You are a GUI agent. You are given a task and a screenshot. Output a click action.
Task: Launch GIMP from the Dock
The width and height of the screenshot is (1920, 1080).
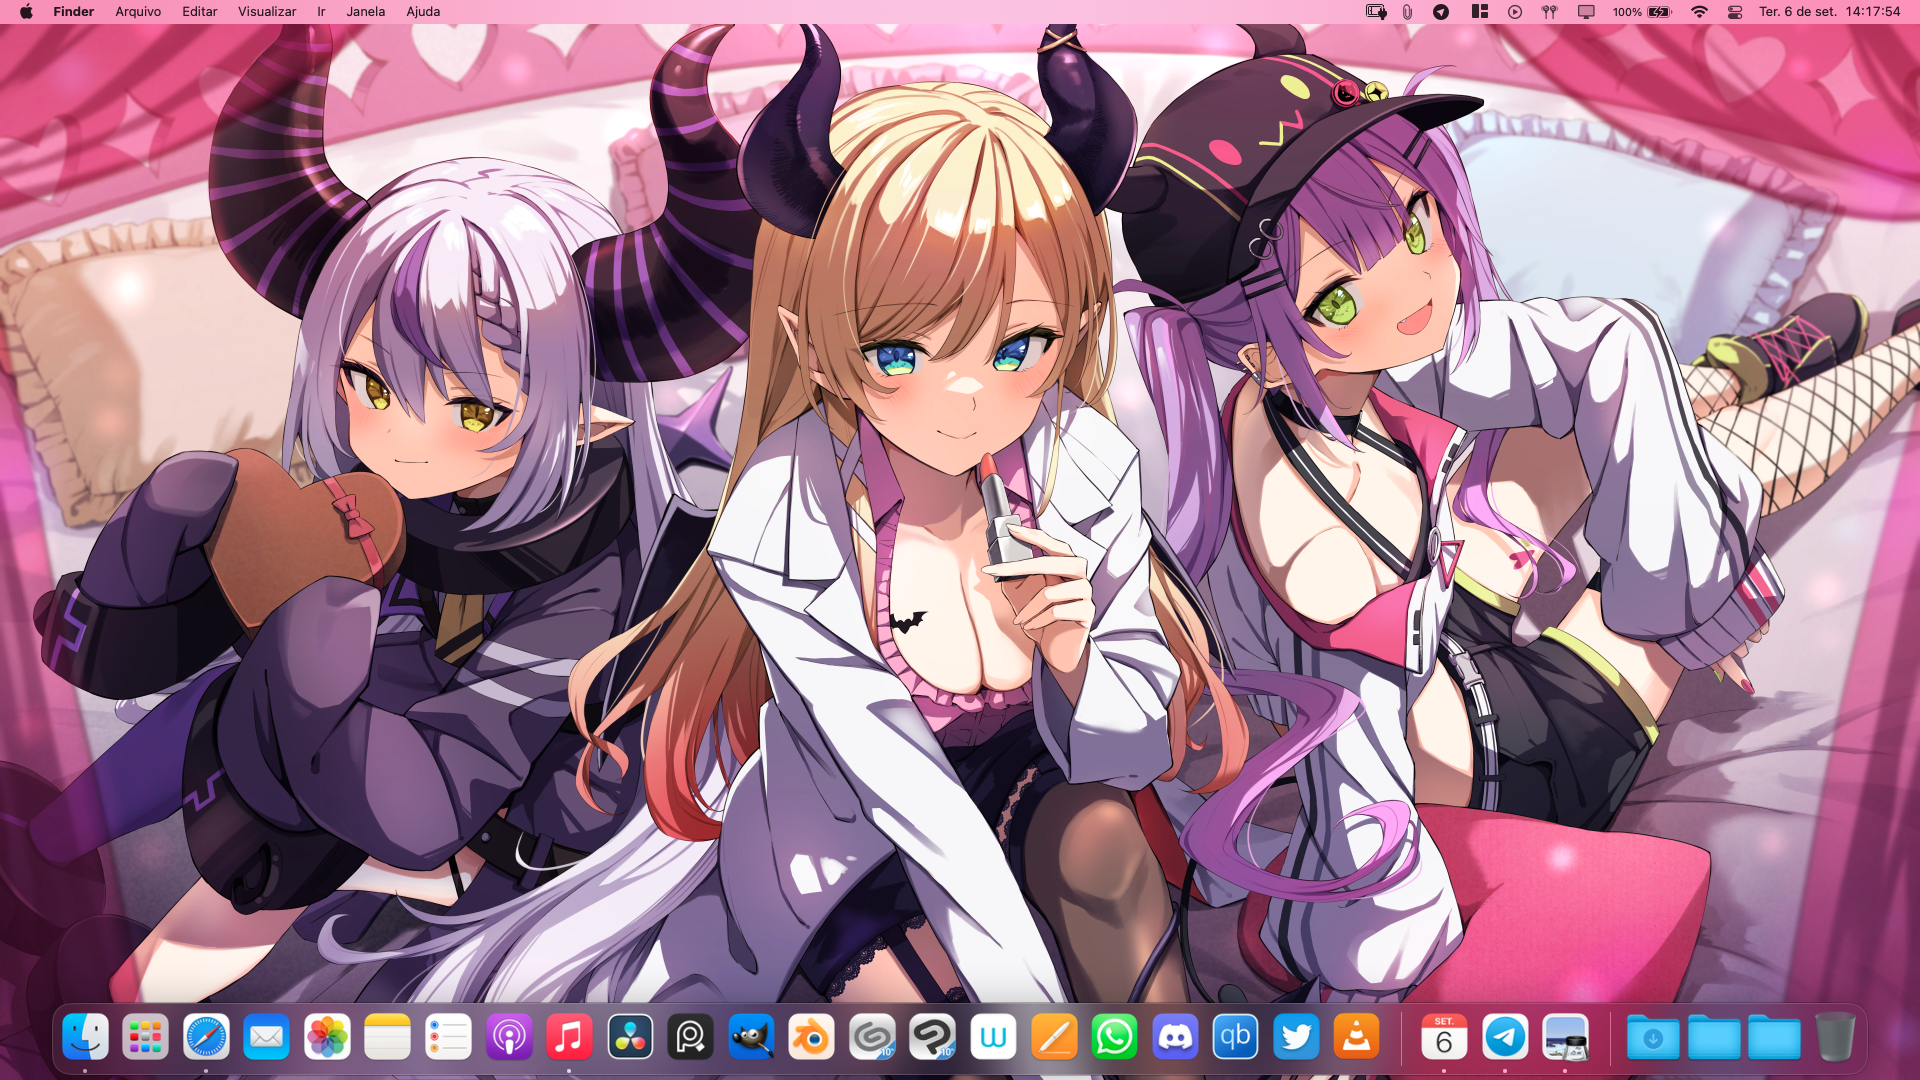751,1037
